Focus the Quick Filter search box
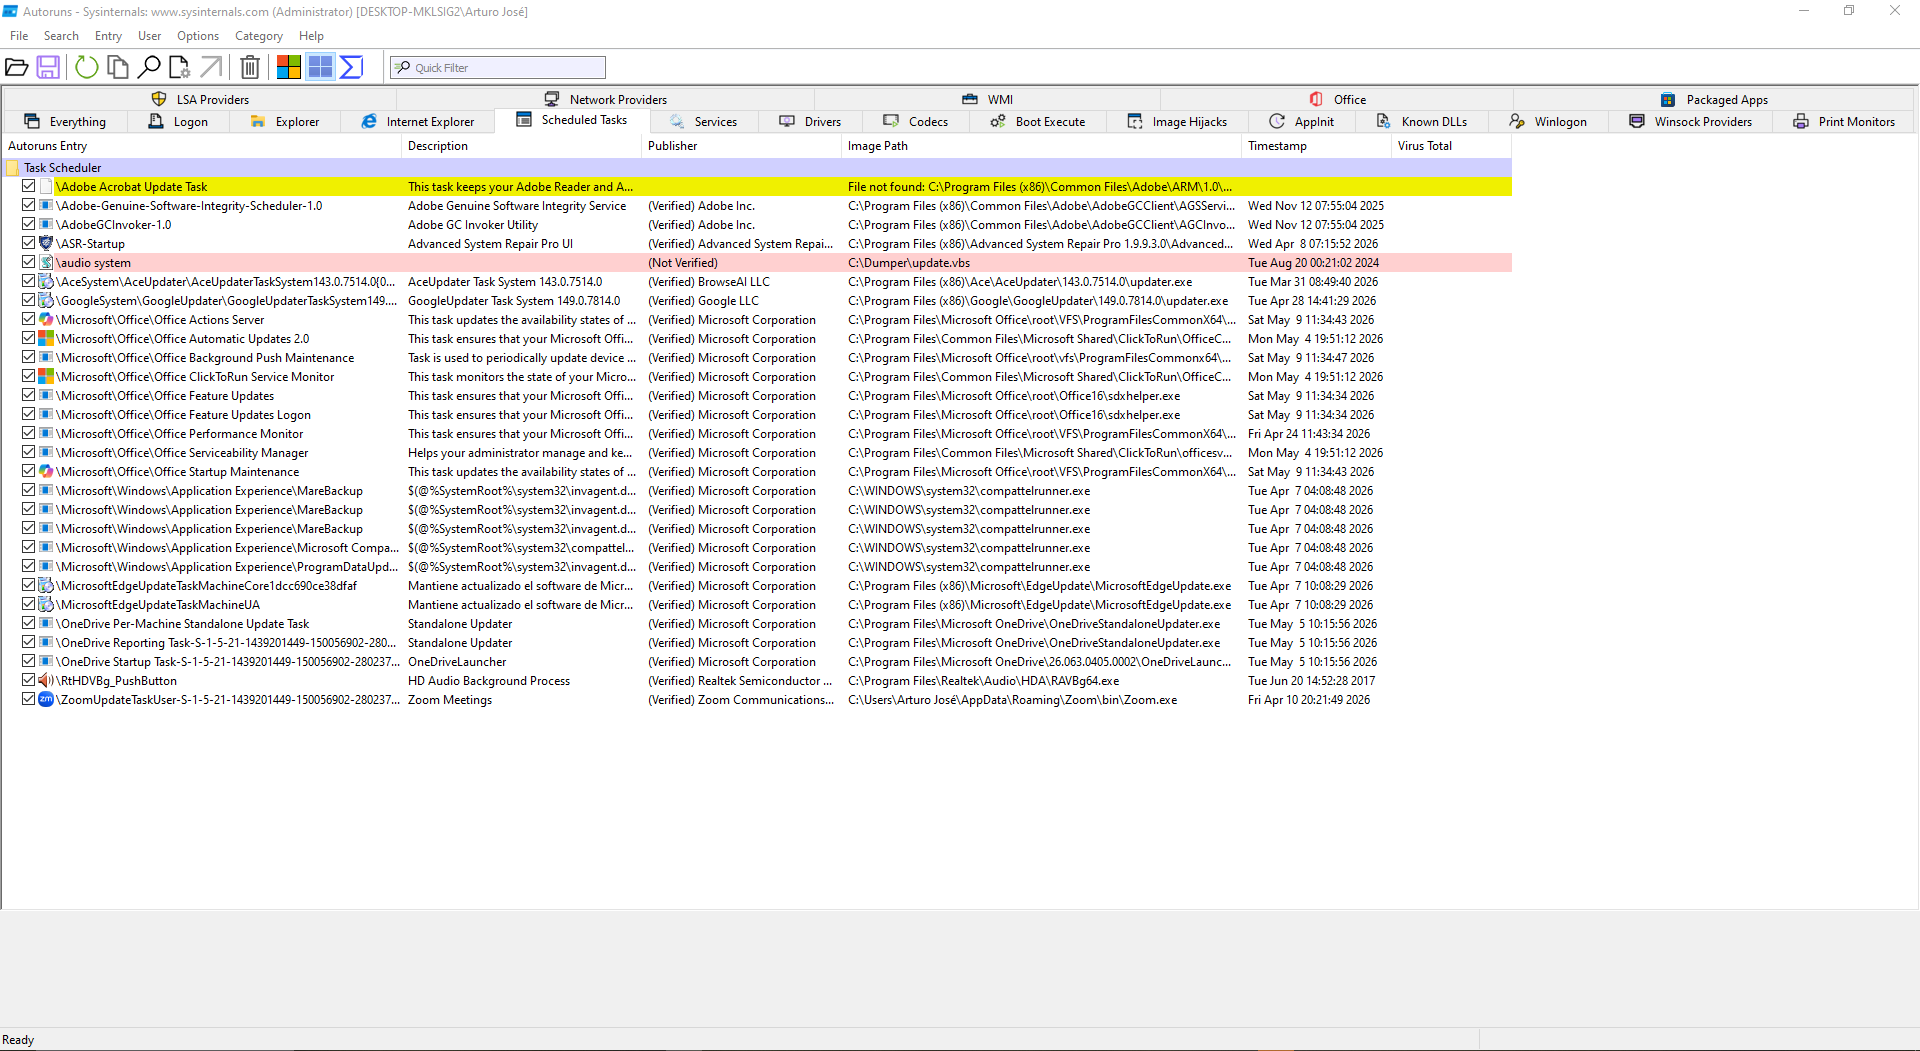The image size is (1920, 1051). [498, 67]
